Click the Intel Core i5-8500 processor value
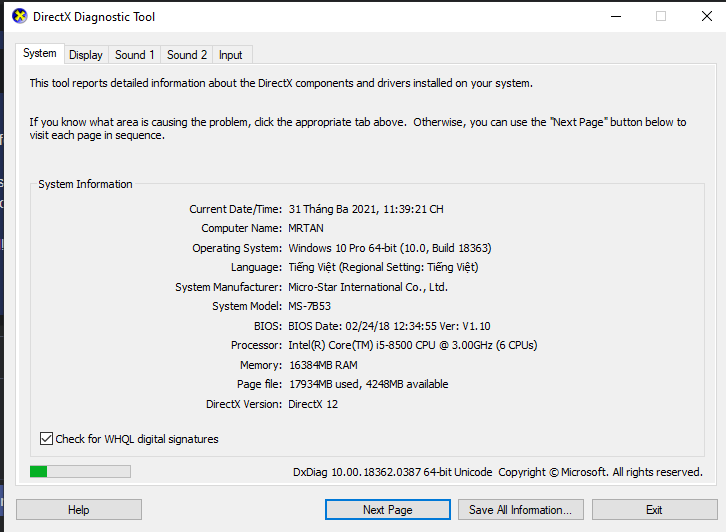726x532 pixels. 413,345
